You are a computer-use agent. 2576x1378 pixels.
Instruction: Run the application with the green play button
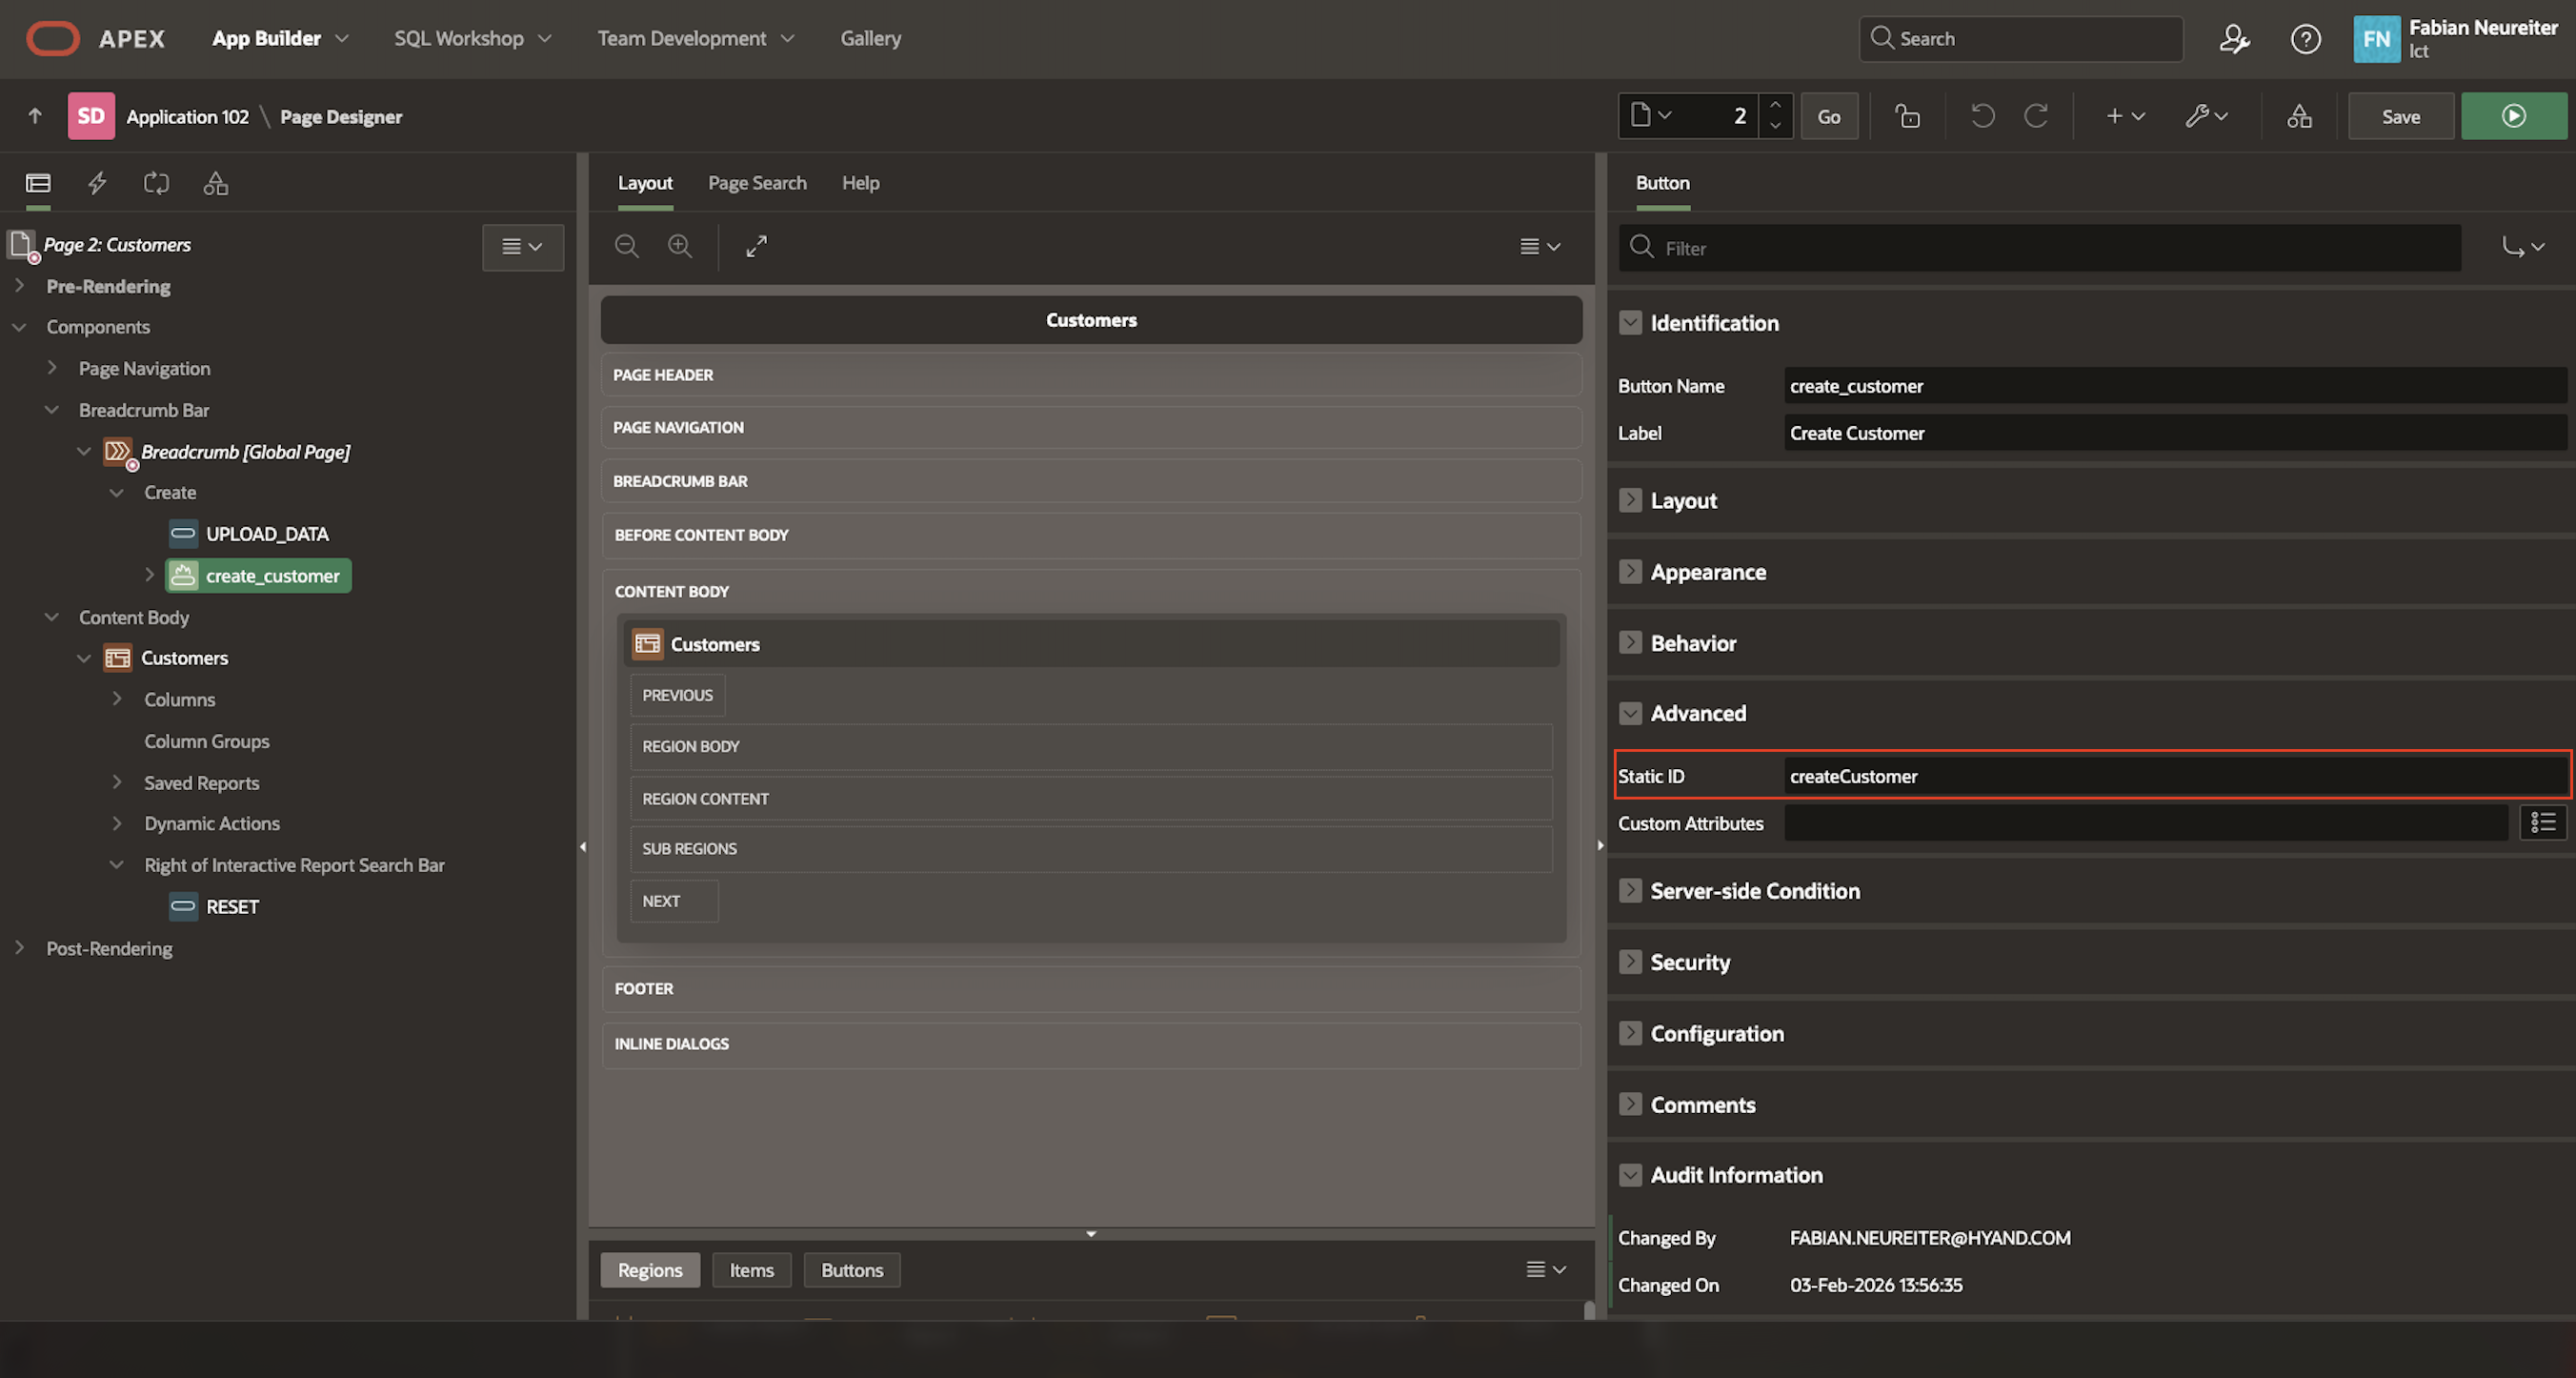(x=2514, y=116)
